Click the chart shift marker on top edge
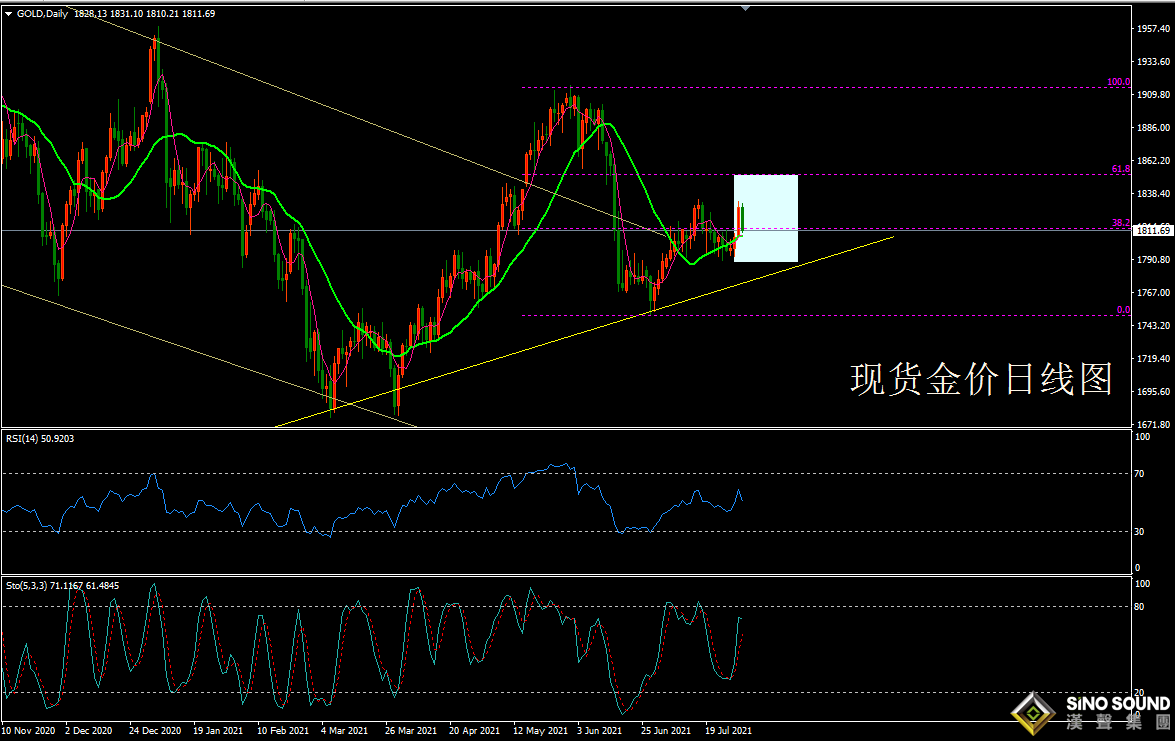The image size is (1175, 741). (746, 8)
